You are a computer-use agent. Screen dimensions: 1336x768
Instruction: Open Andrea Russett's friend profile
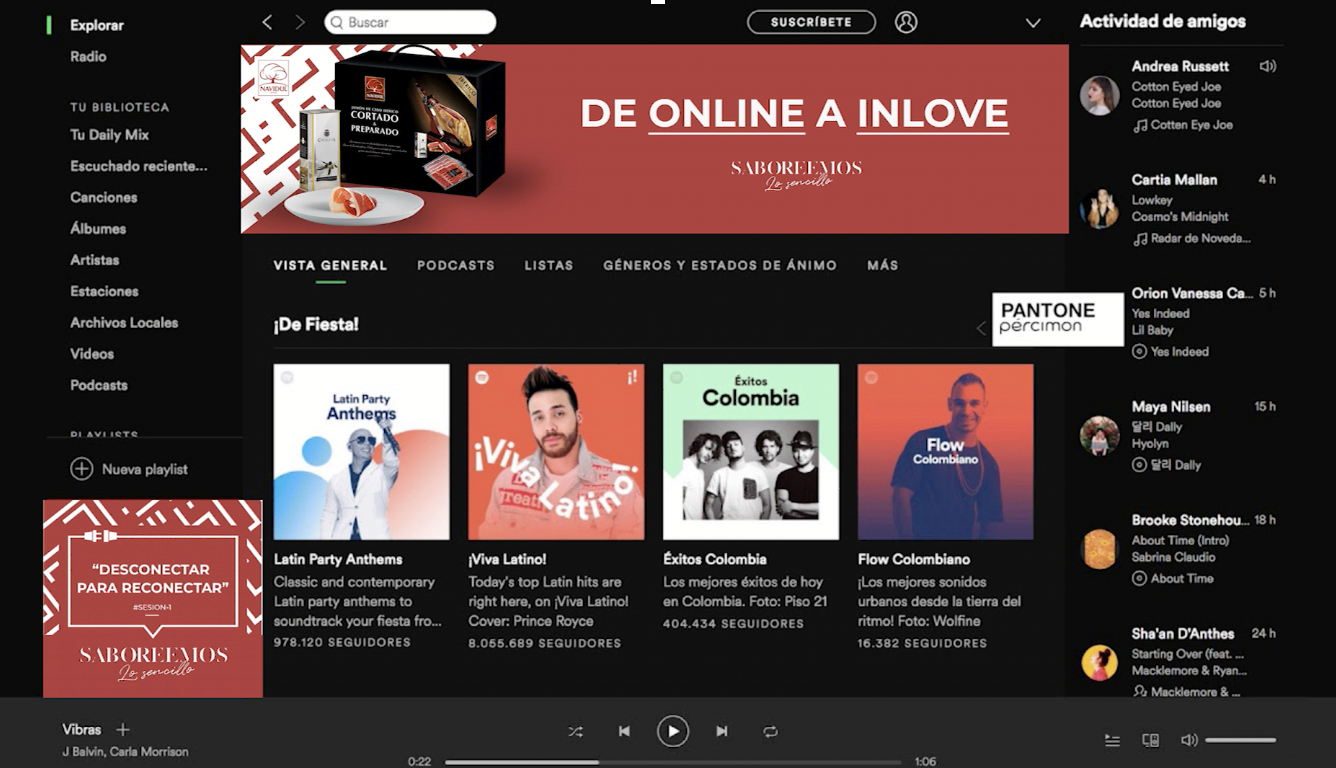click(x=1180, y=66)
